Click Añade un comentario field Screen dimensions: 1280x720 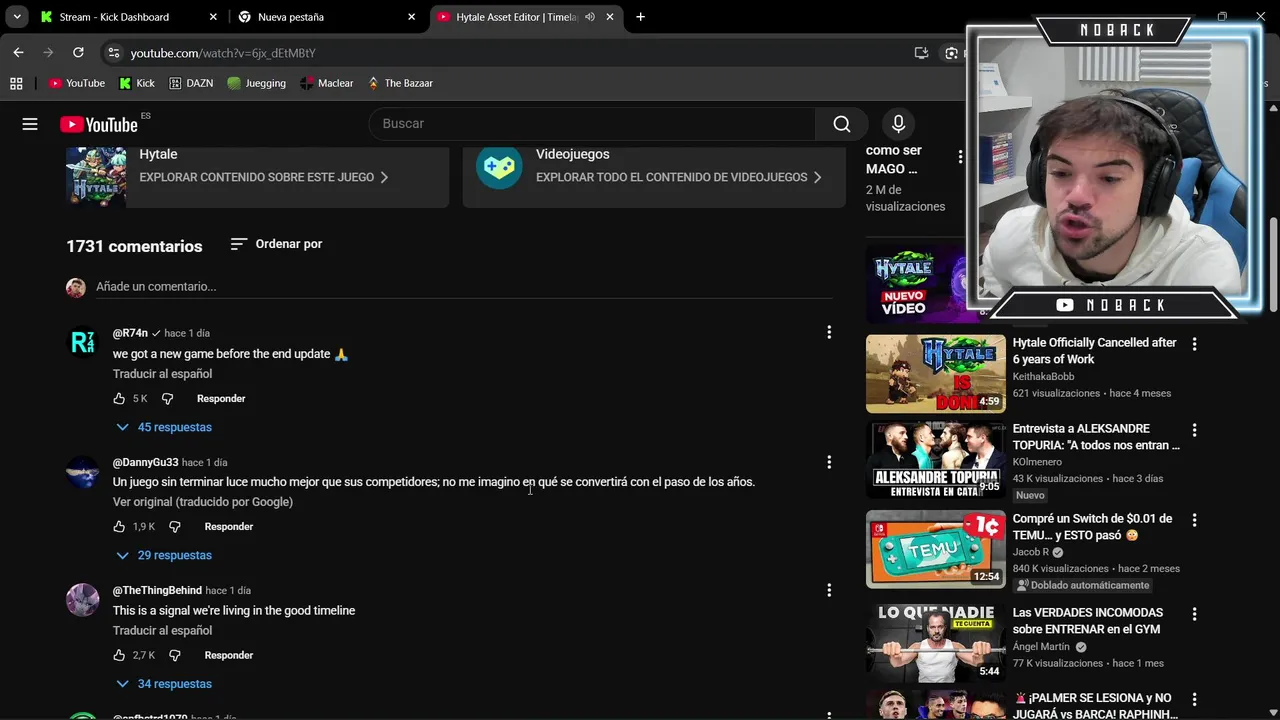(x=464, y=287)
